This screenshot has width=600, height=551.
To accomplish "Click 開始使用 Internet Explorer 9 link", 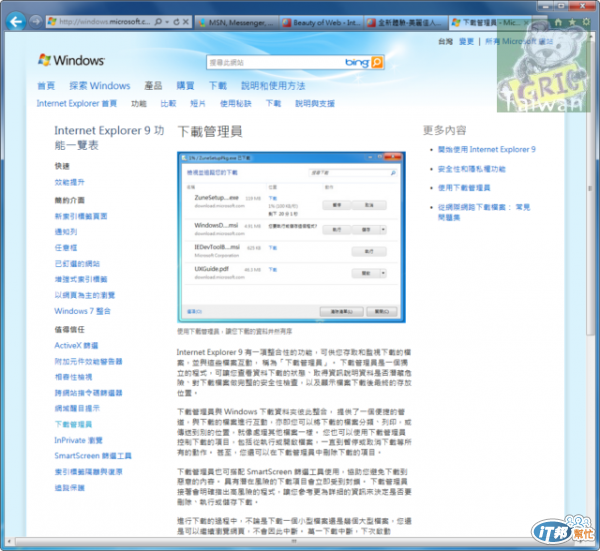I will (487, 150).
